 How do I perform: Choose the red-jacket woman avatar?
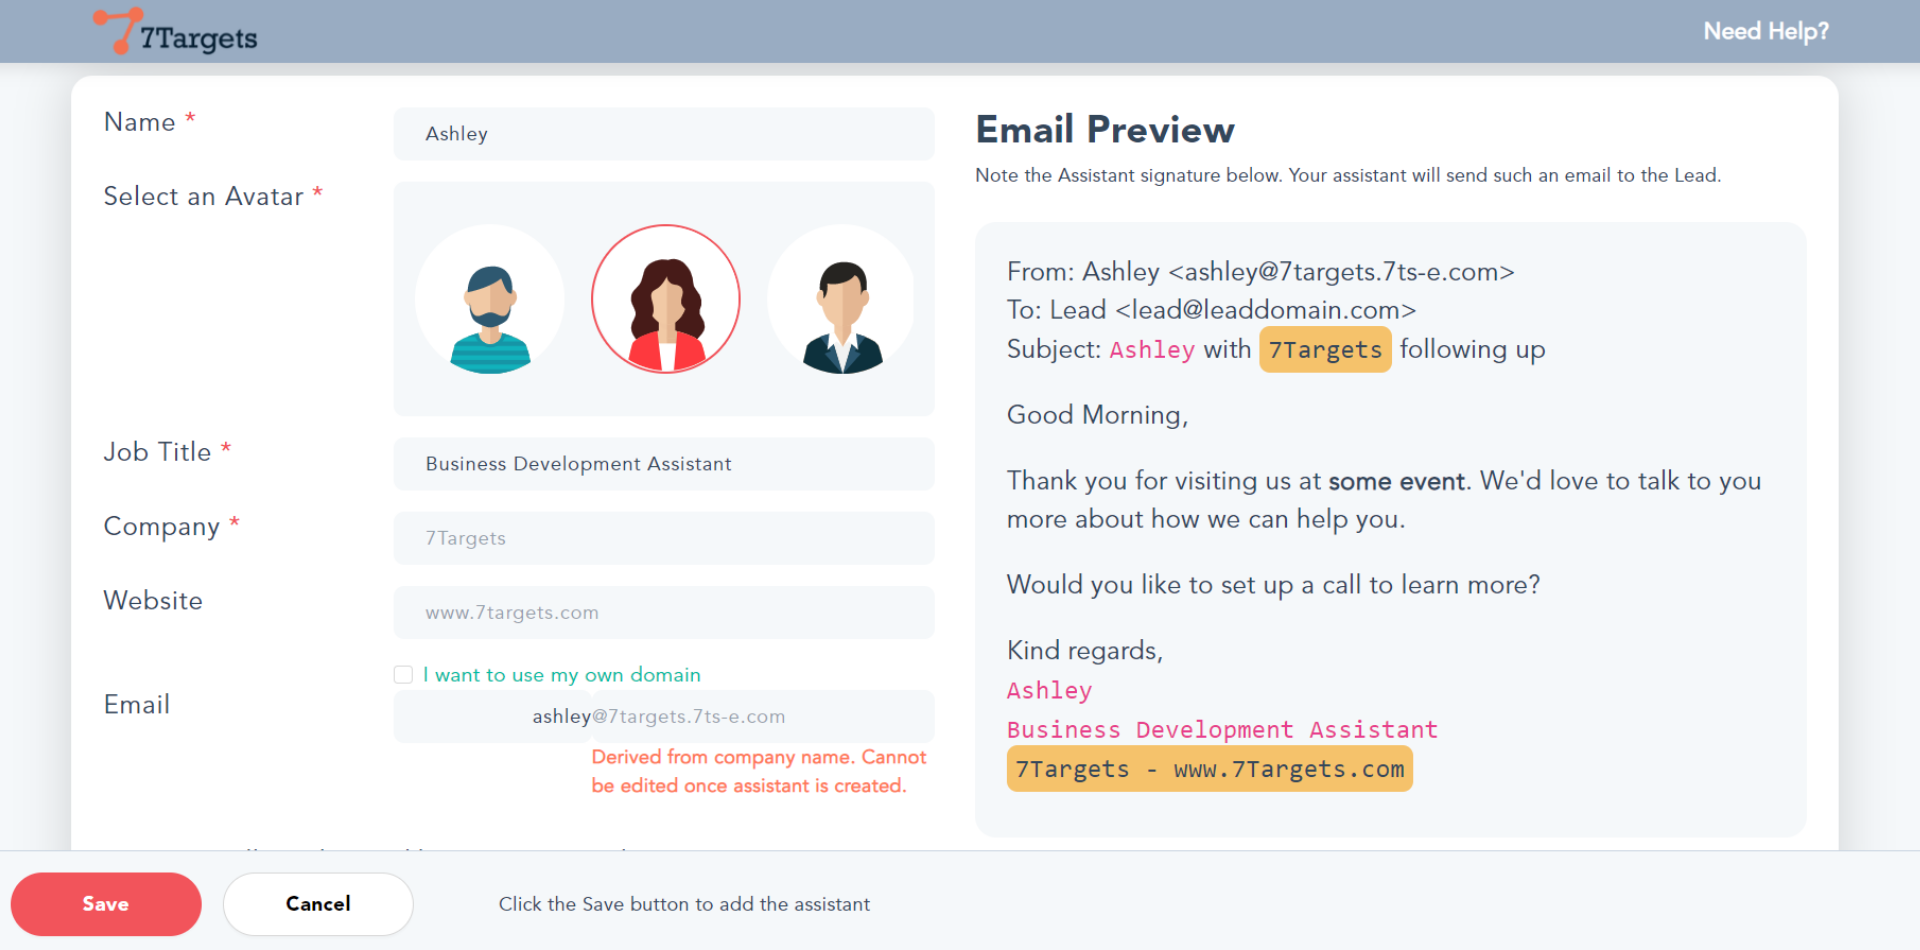pos(666,300)
